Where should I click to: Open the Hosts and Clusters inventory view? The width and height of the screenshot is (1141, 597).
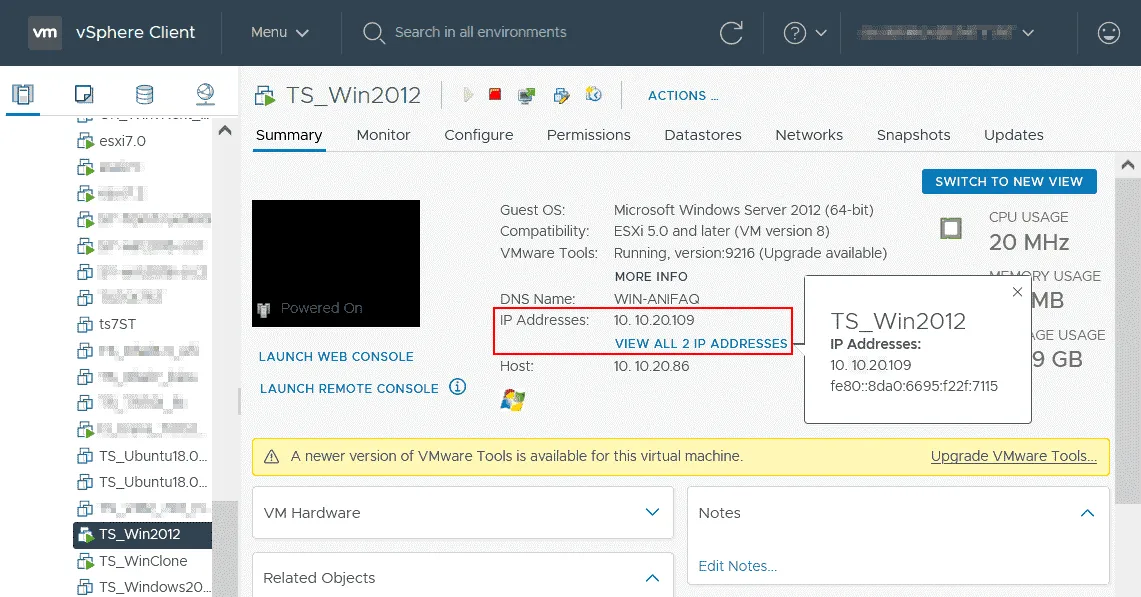tap(23, 94)
